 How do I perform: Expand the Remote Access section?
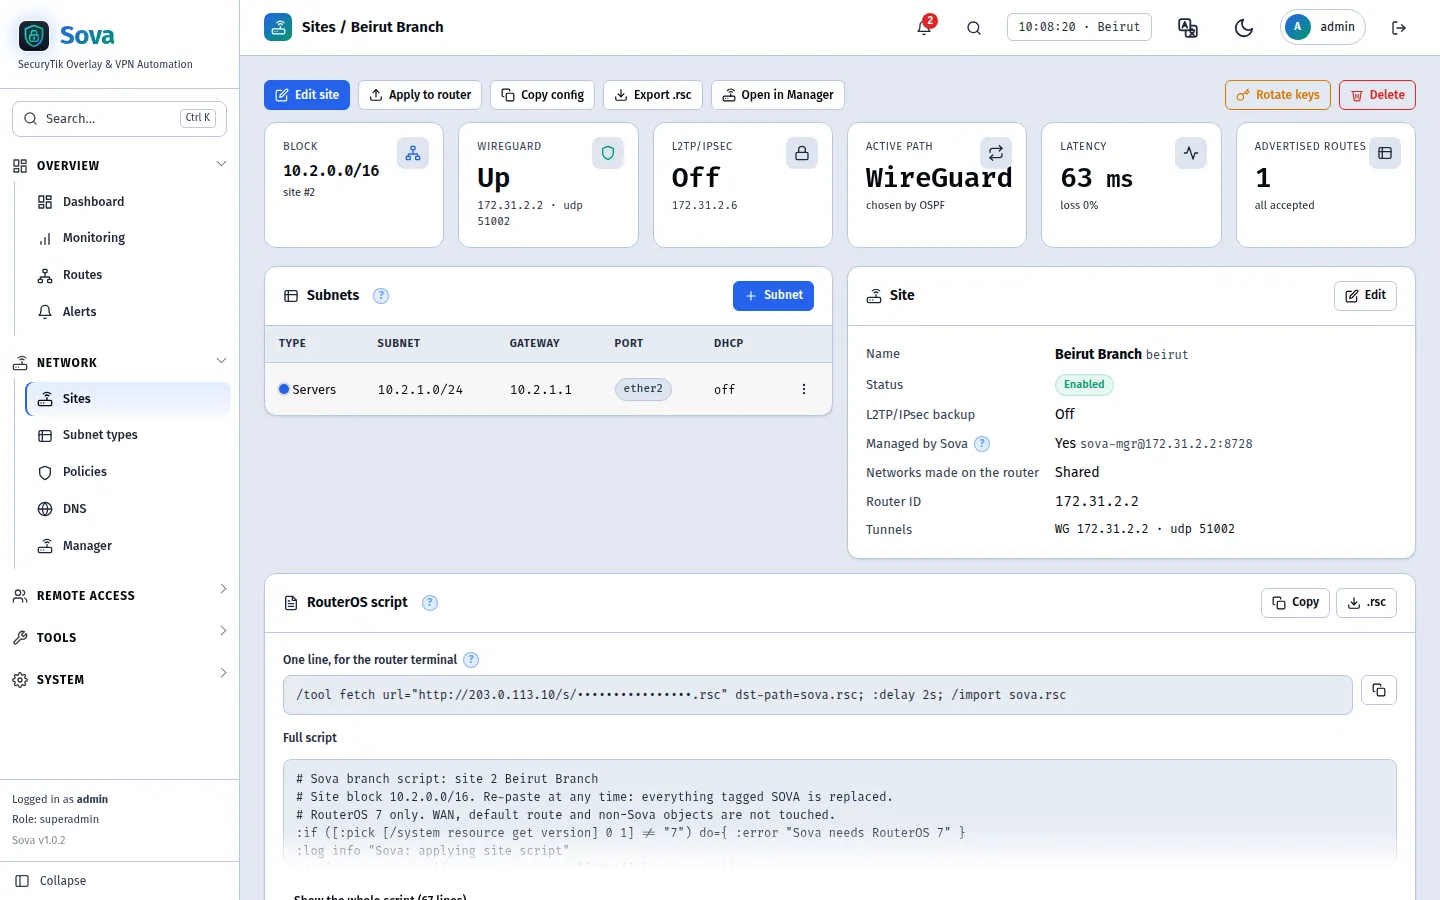[x=120, y=595]
